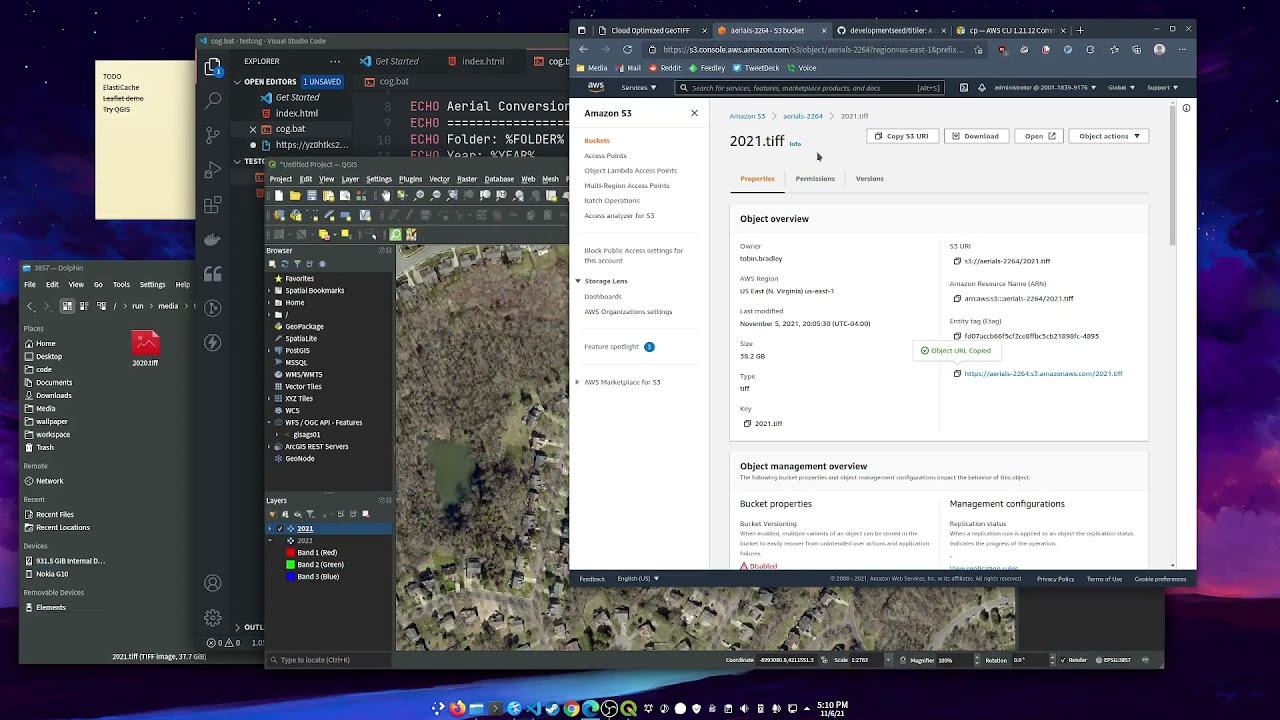Click the Download button
The height and width of the screenshot is (720, 1280).
975,136
